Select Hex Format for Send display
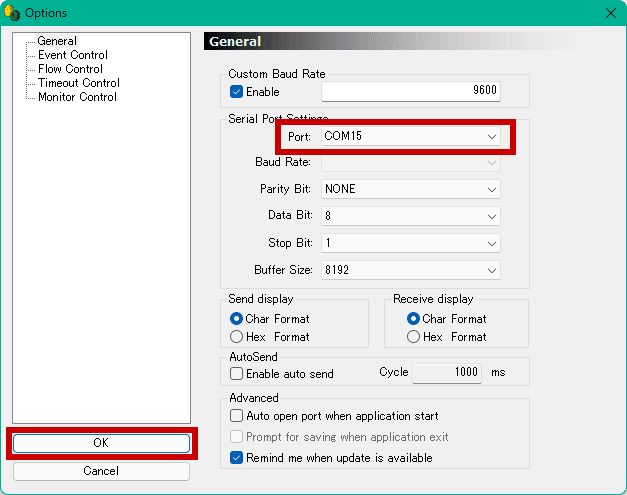The image size is (627, 495). 237,337
